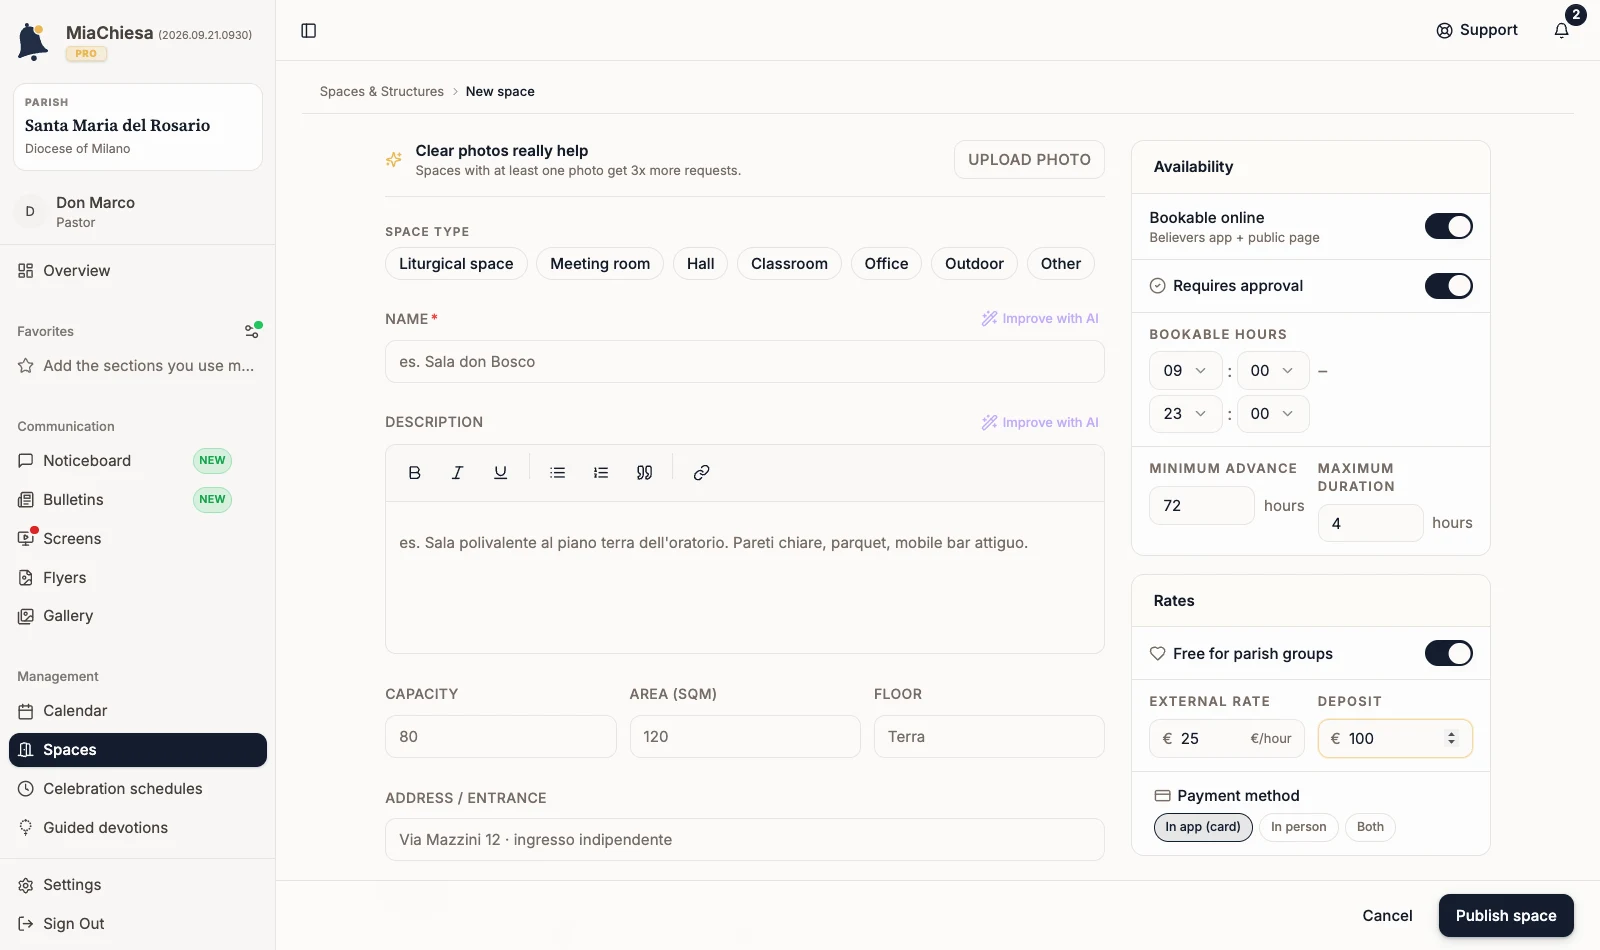Select the Upload Photo button
This screenshot has height=950, width=1600.
pyautogui.click(x=1029, y=160)
